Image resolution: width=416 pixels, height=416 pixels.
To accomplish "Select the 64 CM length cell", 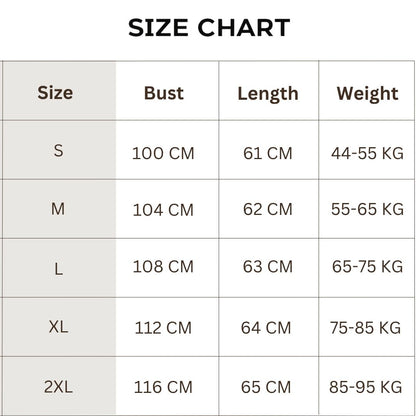I will [266, 328].
